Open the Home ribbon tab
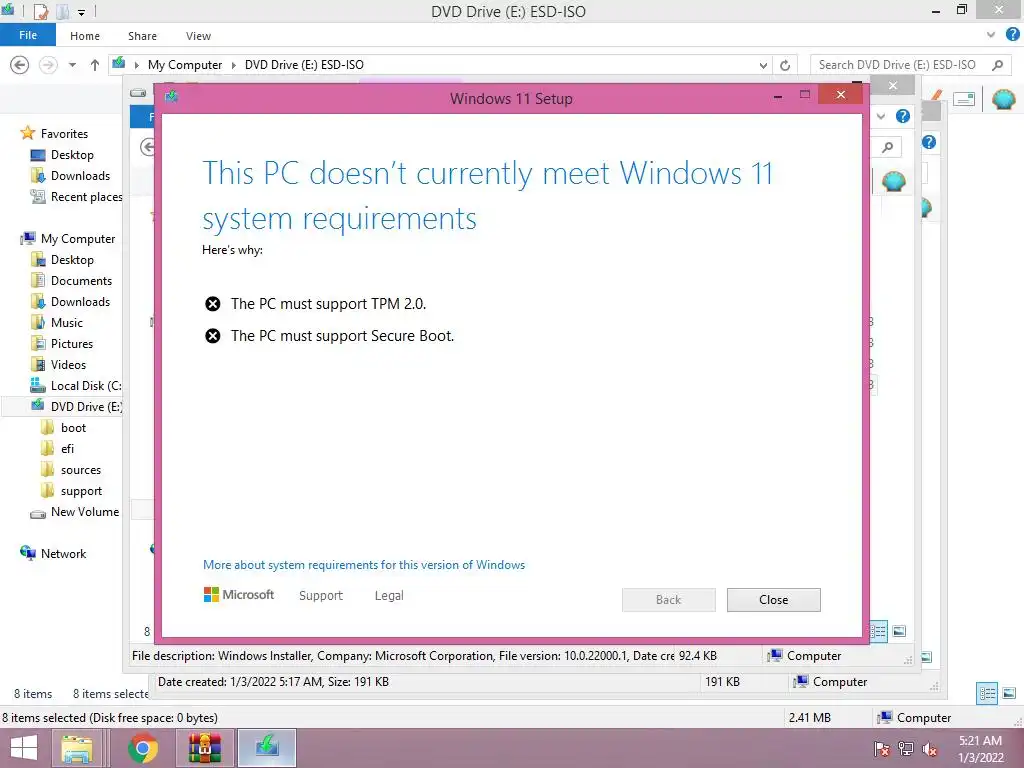The width and height of the screenshot is (1024, 768). tap(85, 36)
